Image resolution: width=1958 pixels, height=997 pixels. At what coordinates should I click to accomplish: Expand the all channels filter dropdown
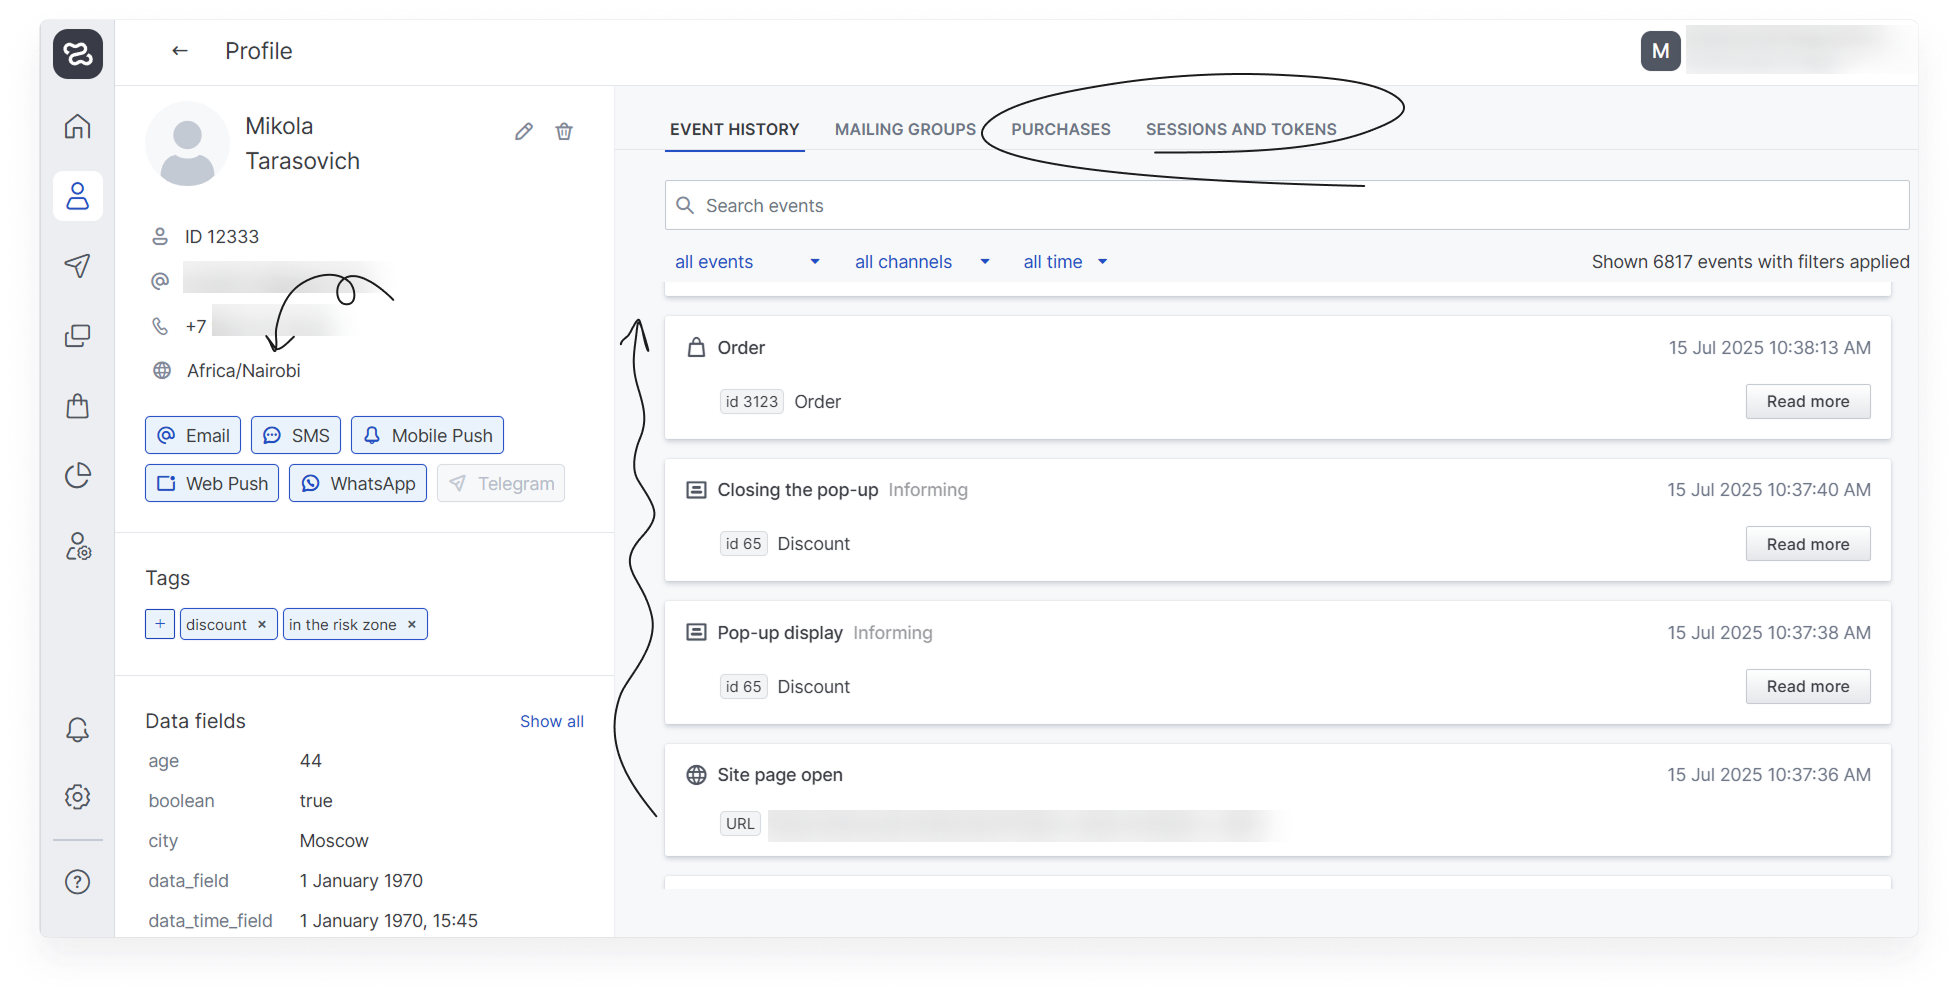click(921, 262)
